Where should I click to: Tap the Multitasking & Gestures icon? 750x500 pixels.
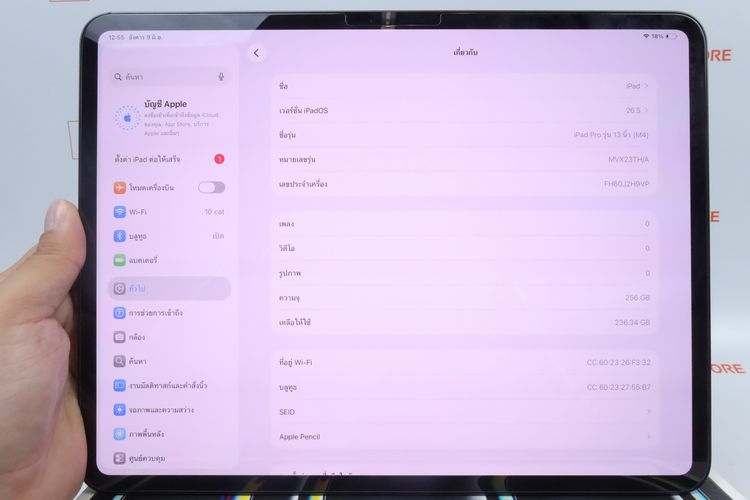[120, 385]
